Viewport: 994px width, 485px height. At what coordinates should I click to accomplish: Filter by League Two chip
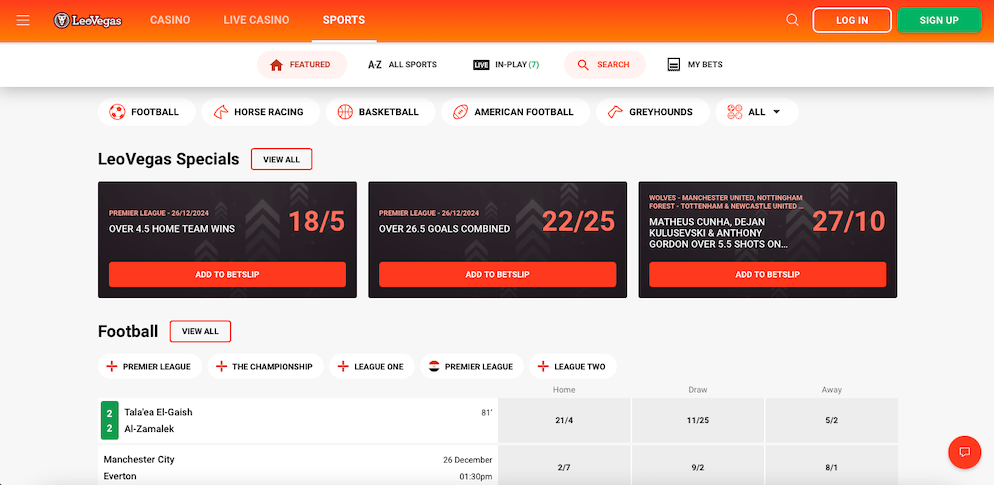coord(573,366)
